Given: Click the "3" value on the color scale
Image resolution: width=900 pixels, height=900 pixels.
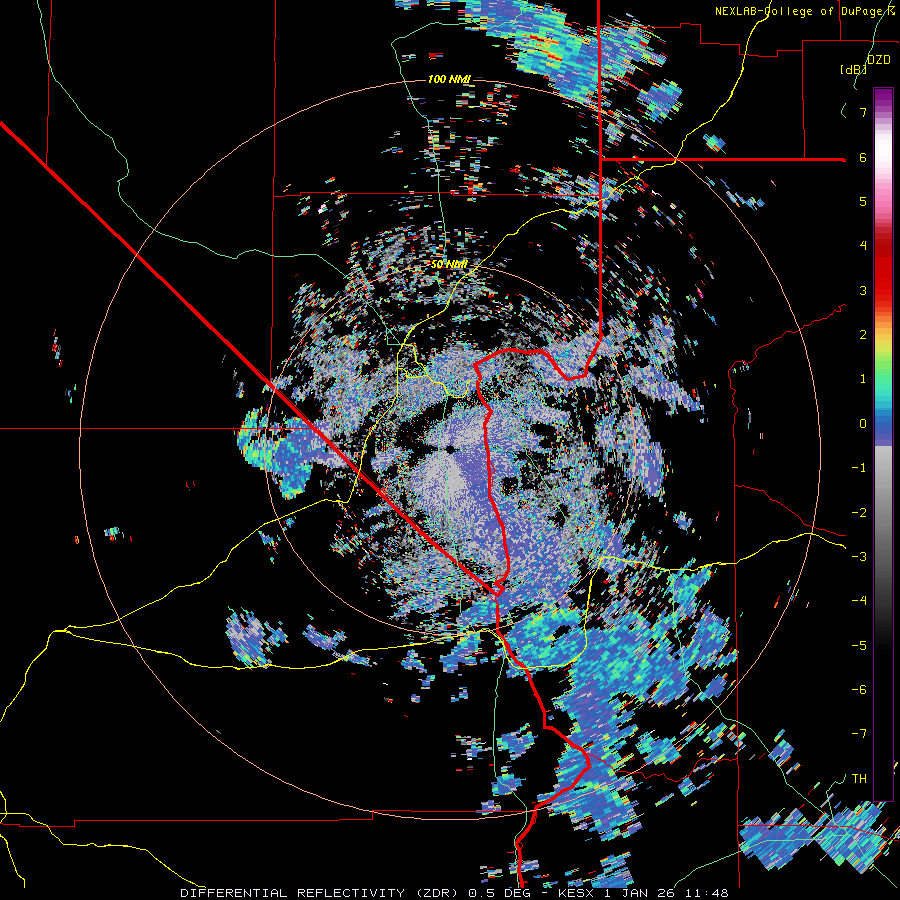Looking at the screenshot, I should click(x=863, y=290).
